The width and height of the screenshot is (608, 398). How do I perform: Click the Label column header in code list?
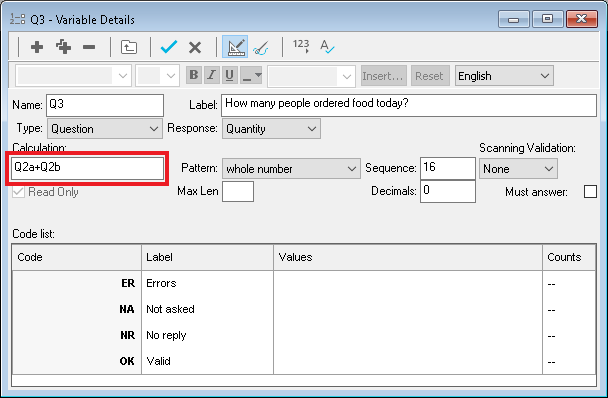[x=207, y=257]
